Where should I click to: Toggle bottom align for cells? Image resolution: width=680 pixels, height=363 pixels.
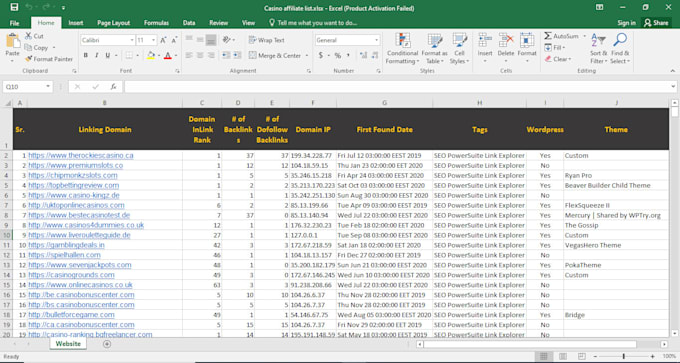211,40
